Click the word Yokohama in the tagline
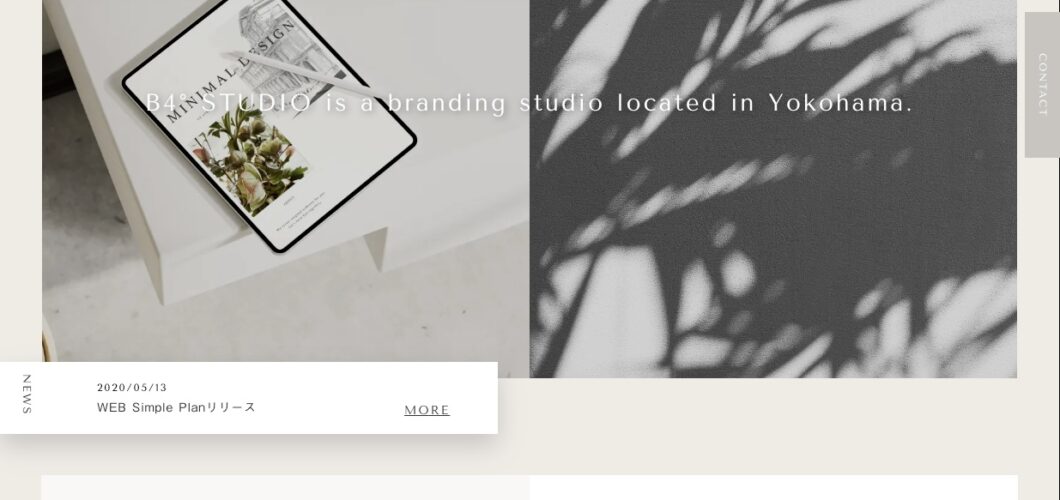The width and height of the screenshot is (1060, 500). point(840,103)
